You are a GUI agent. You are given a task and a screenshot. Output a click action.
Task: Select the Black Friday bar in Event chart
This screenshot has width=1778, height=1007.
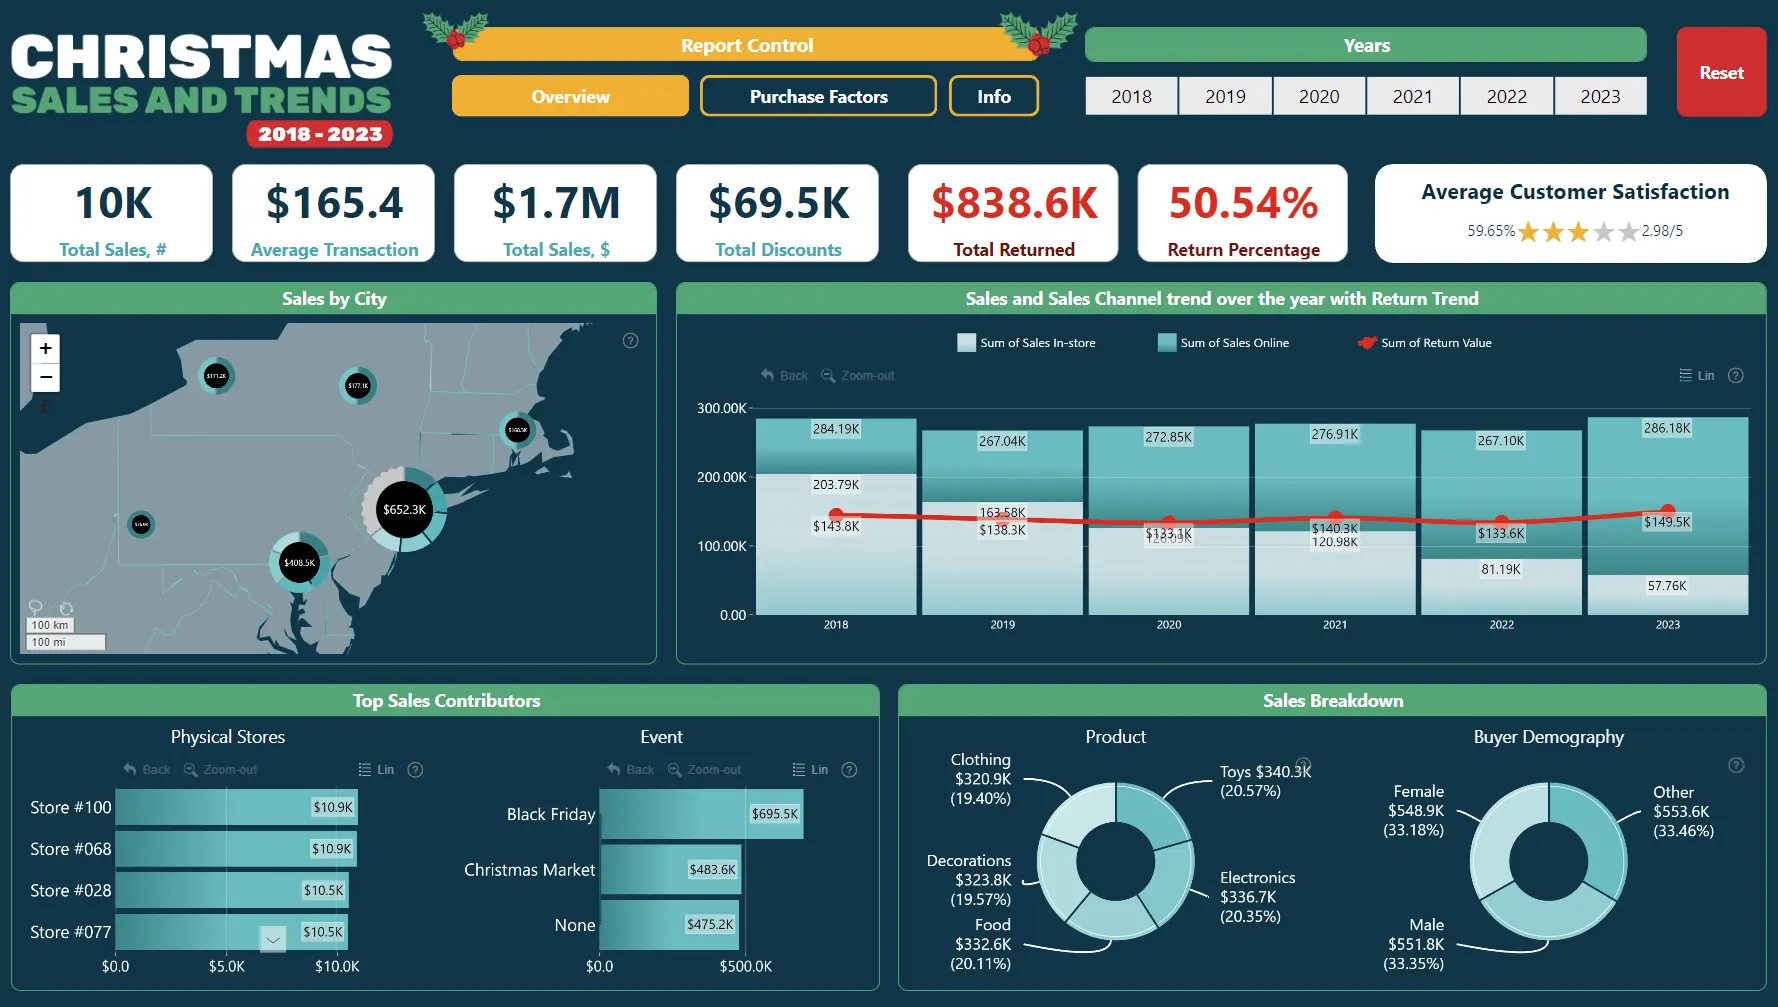click(701, 814)
